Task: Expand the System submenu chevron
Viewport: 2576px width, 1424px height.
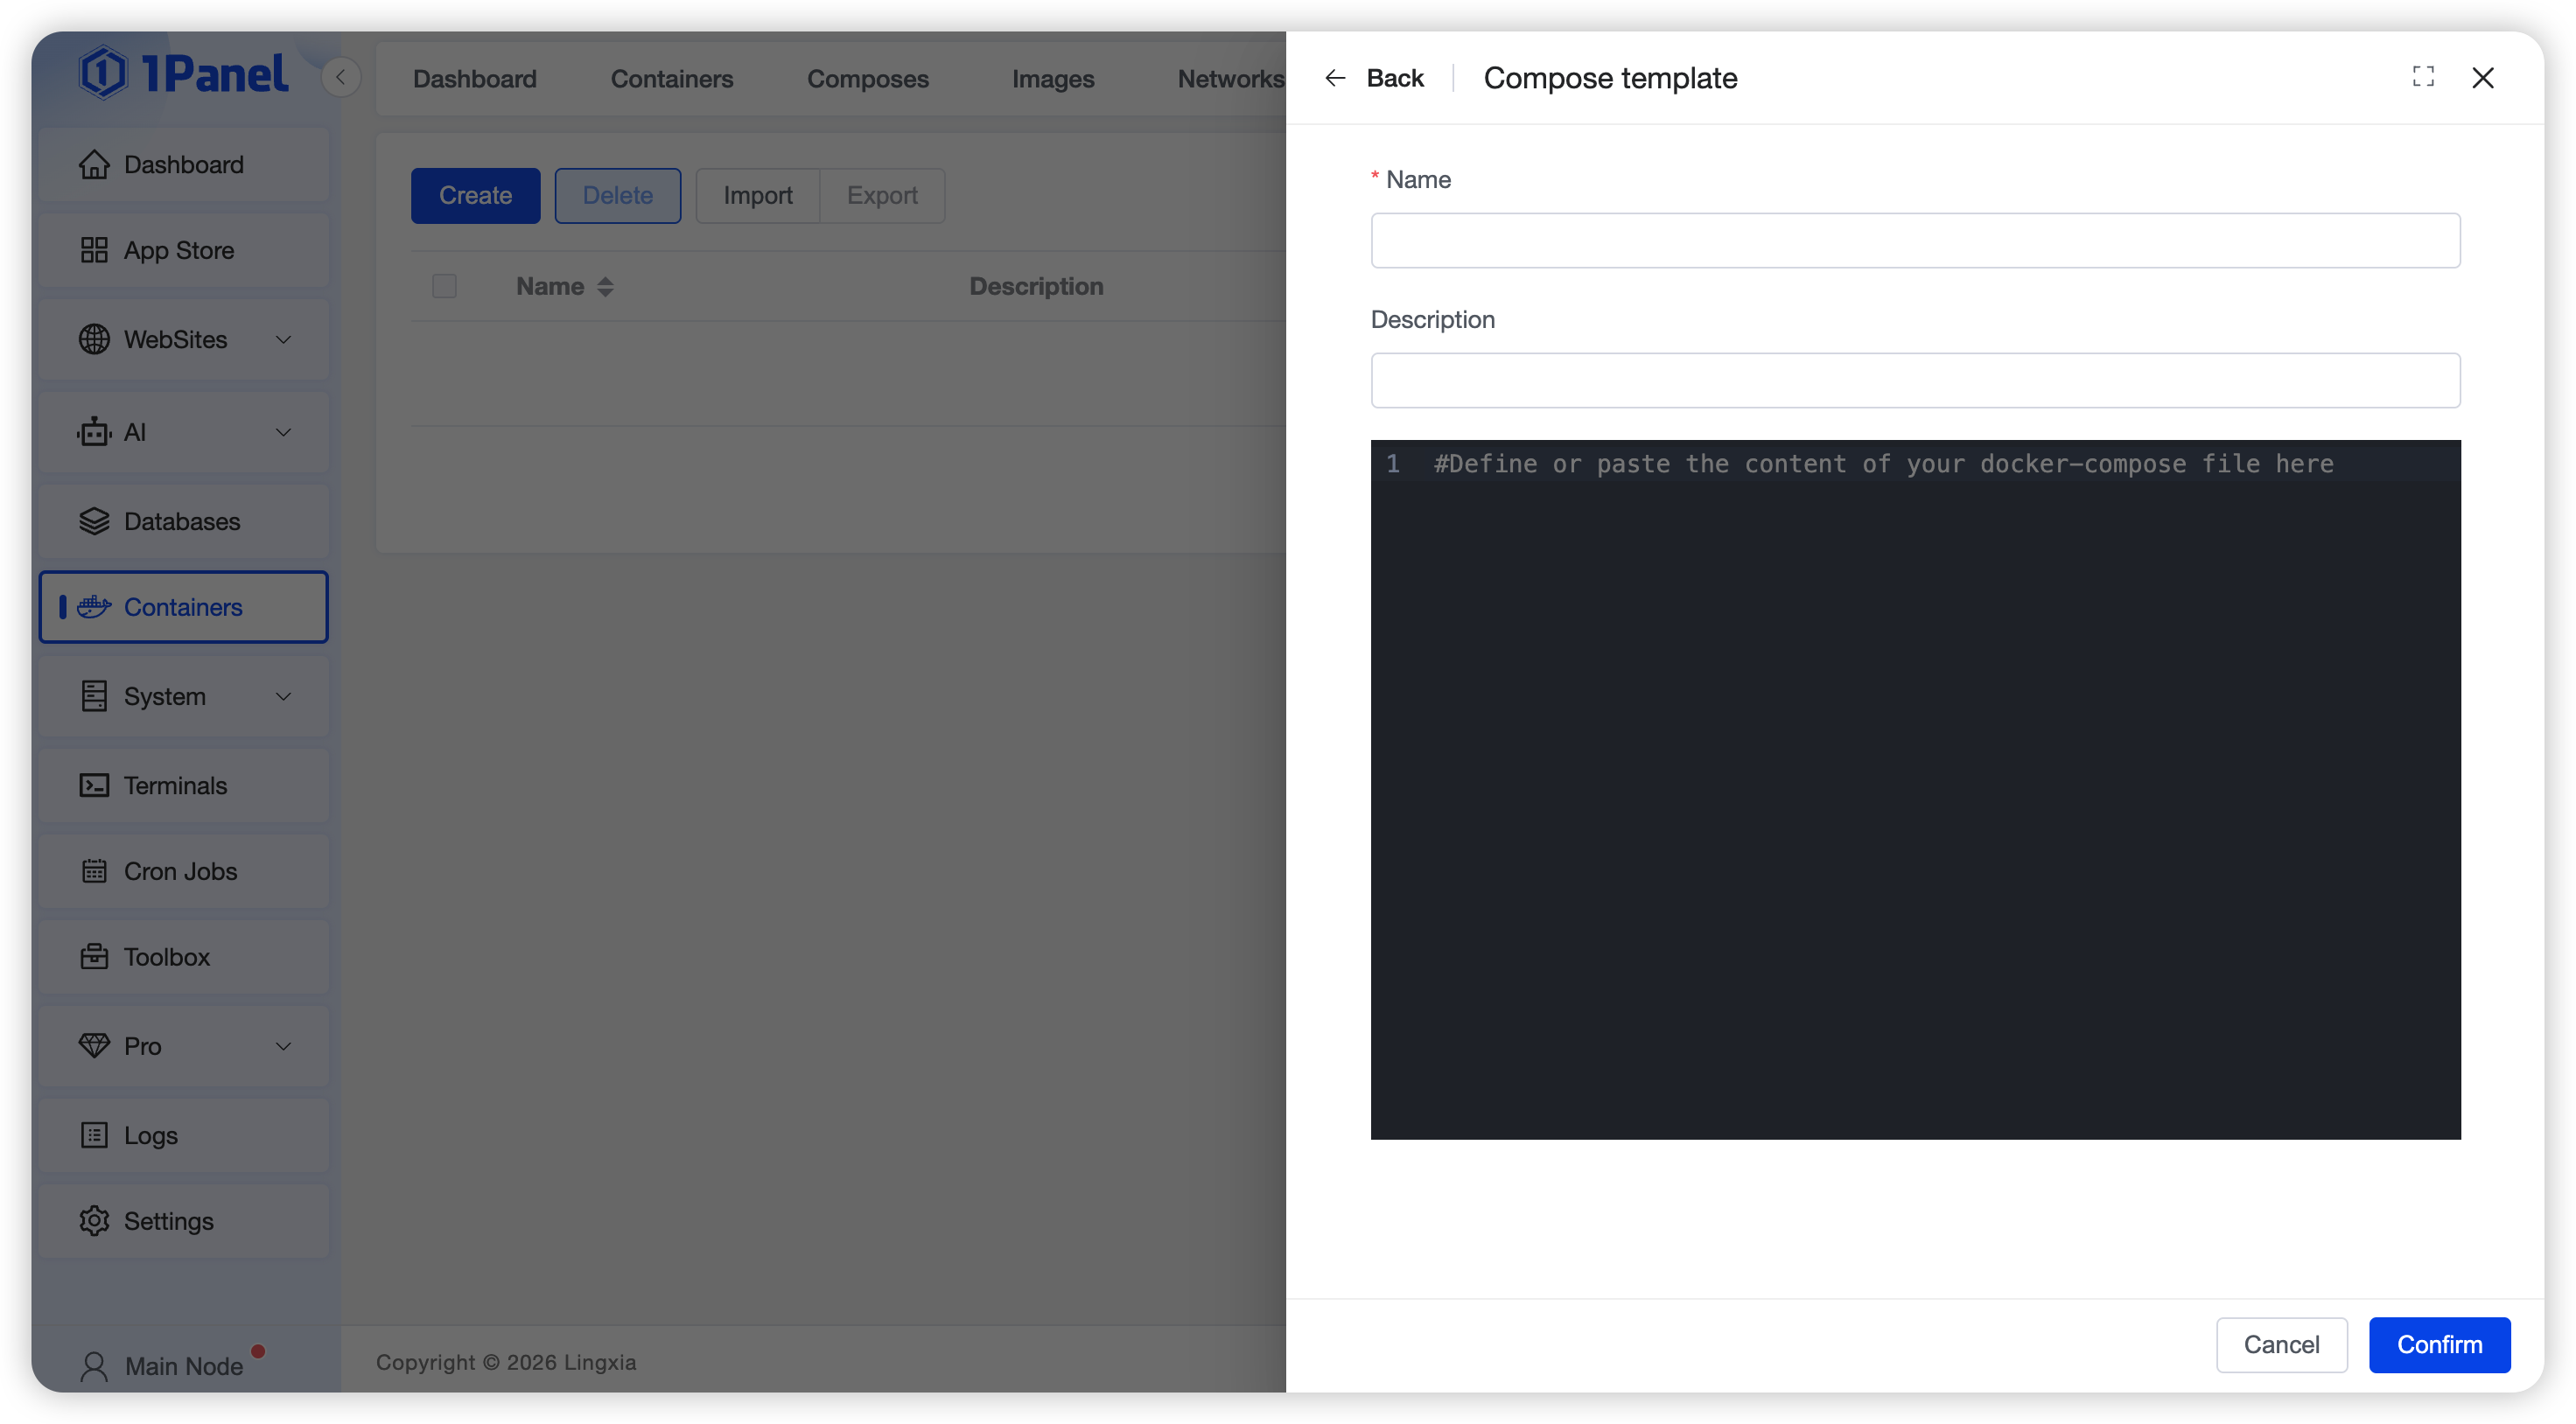Action: coord(283,696)
